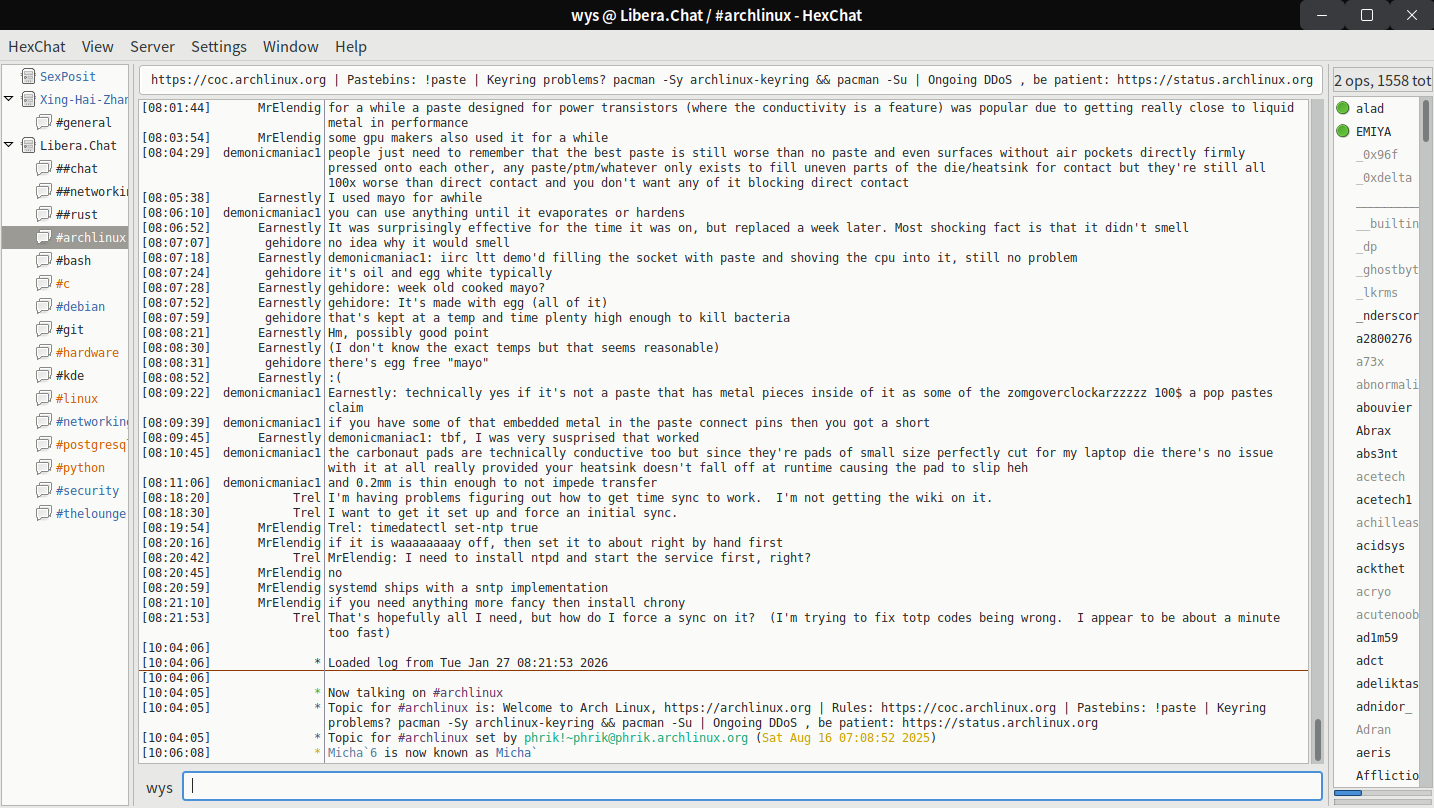Screen dimensions: 1434x808
Task: Click the #thelounge channel icon
Action: [44, 513]
